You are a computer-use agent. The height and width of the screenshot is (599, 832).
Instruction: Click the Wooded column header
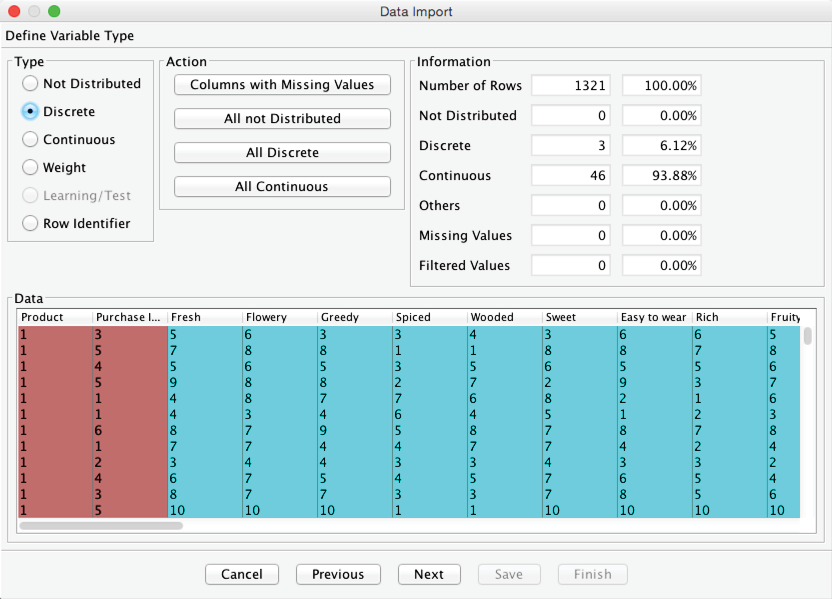tap(504, 317)
